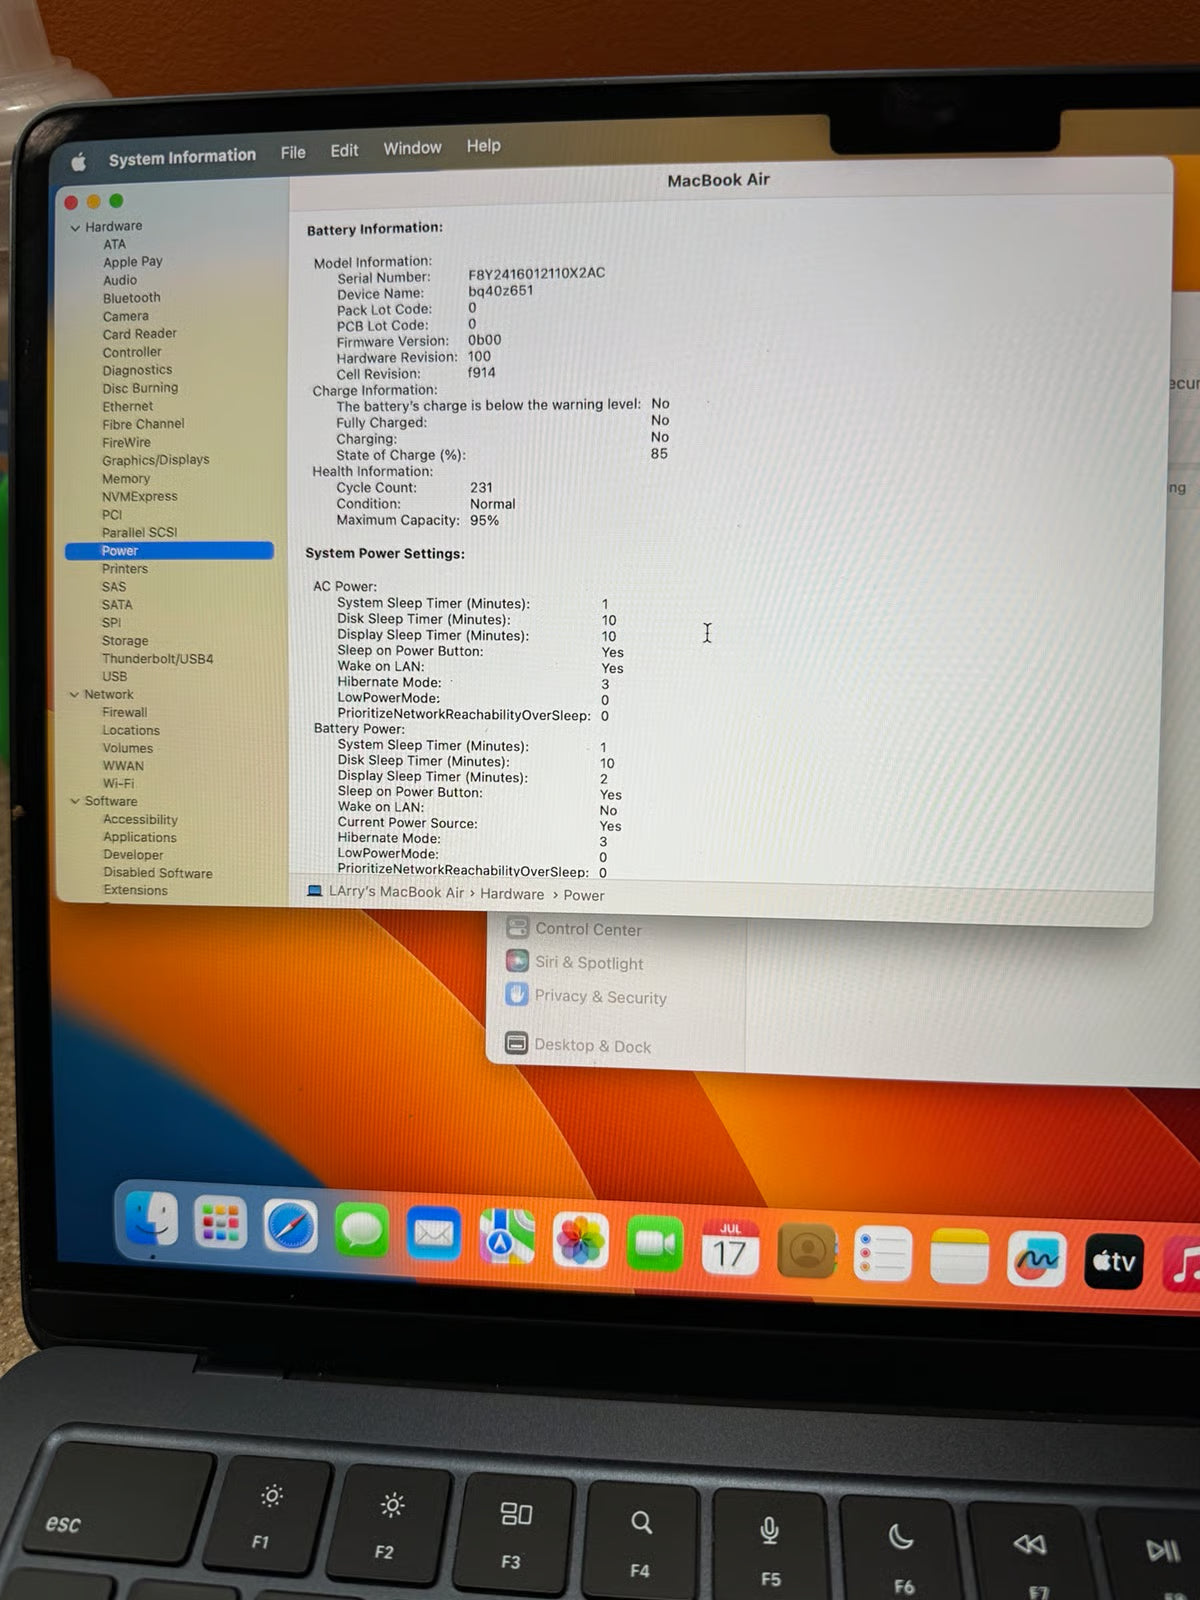Viewport: 1200px width, 1600px height.
Task: Click Device Name value bq40z651
Action: click(x=500, y=291)
